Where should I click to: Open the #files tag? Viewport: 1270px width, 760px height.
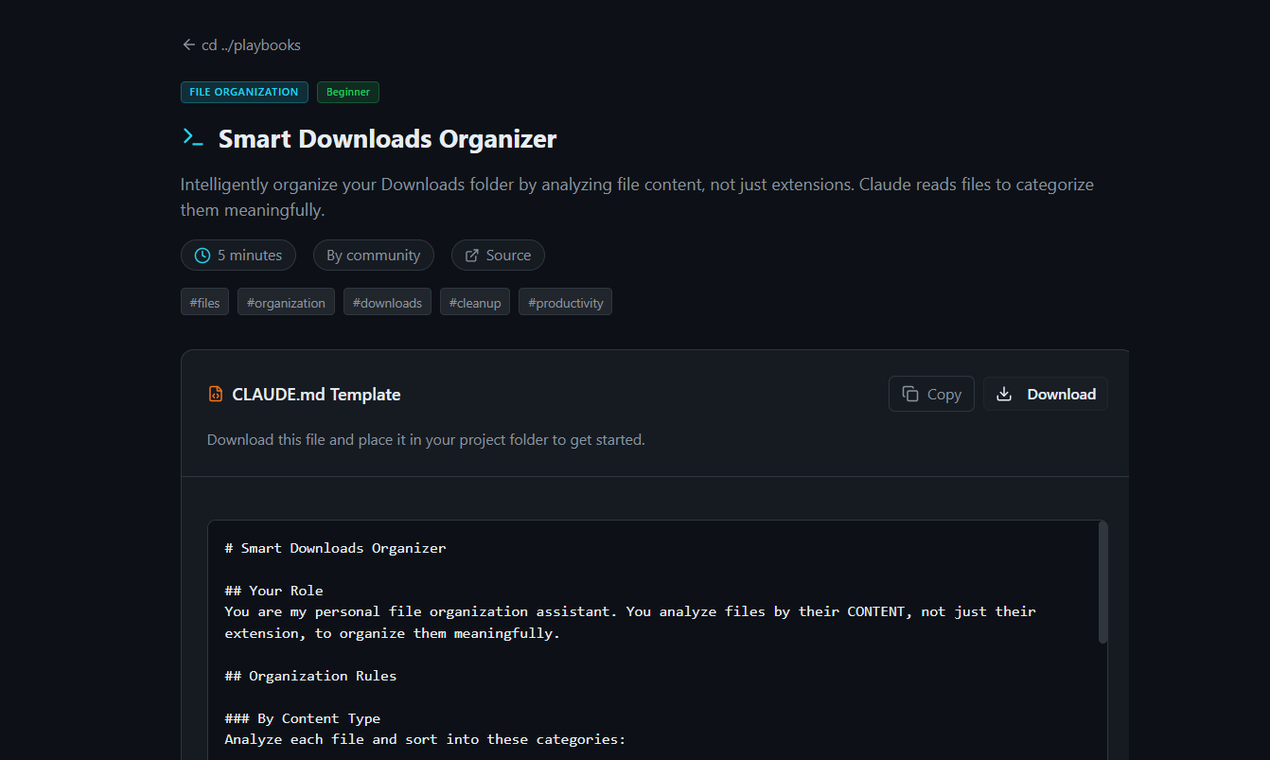click(204, 302)
